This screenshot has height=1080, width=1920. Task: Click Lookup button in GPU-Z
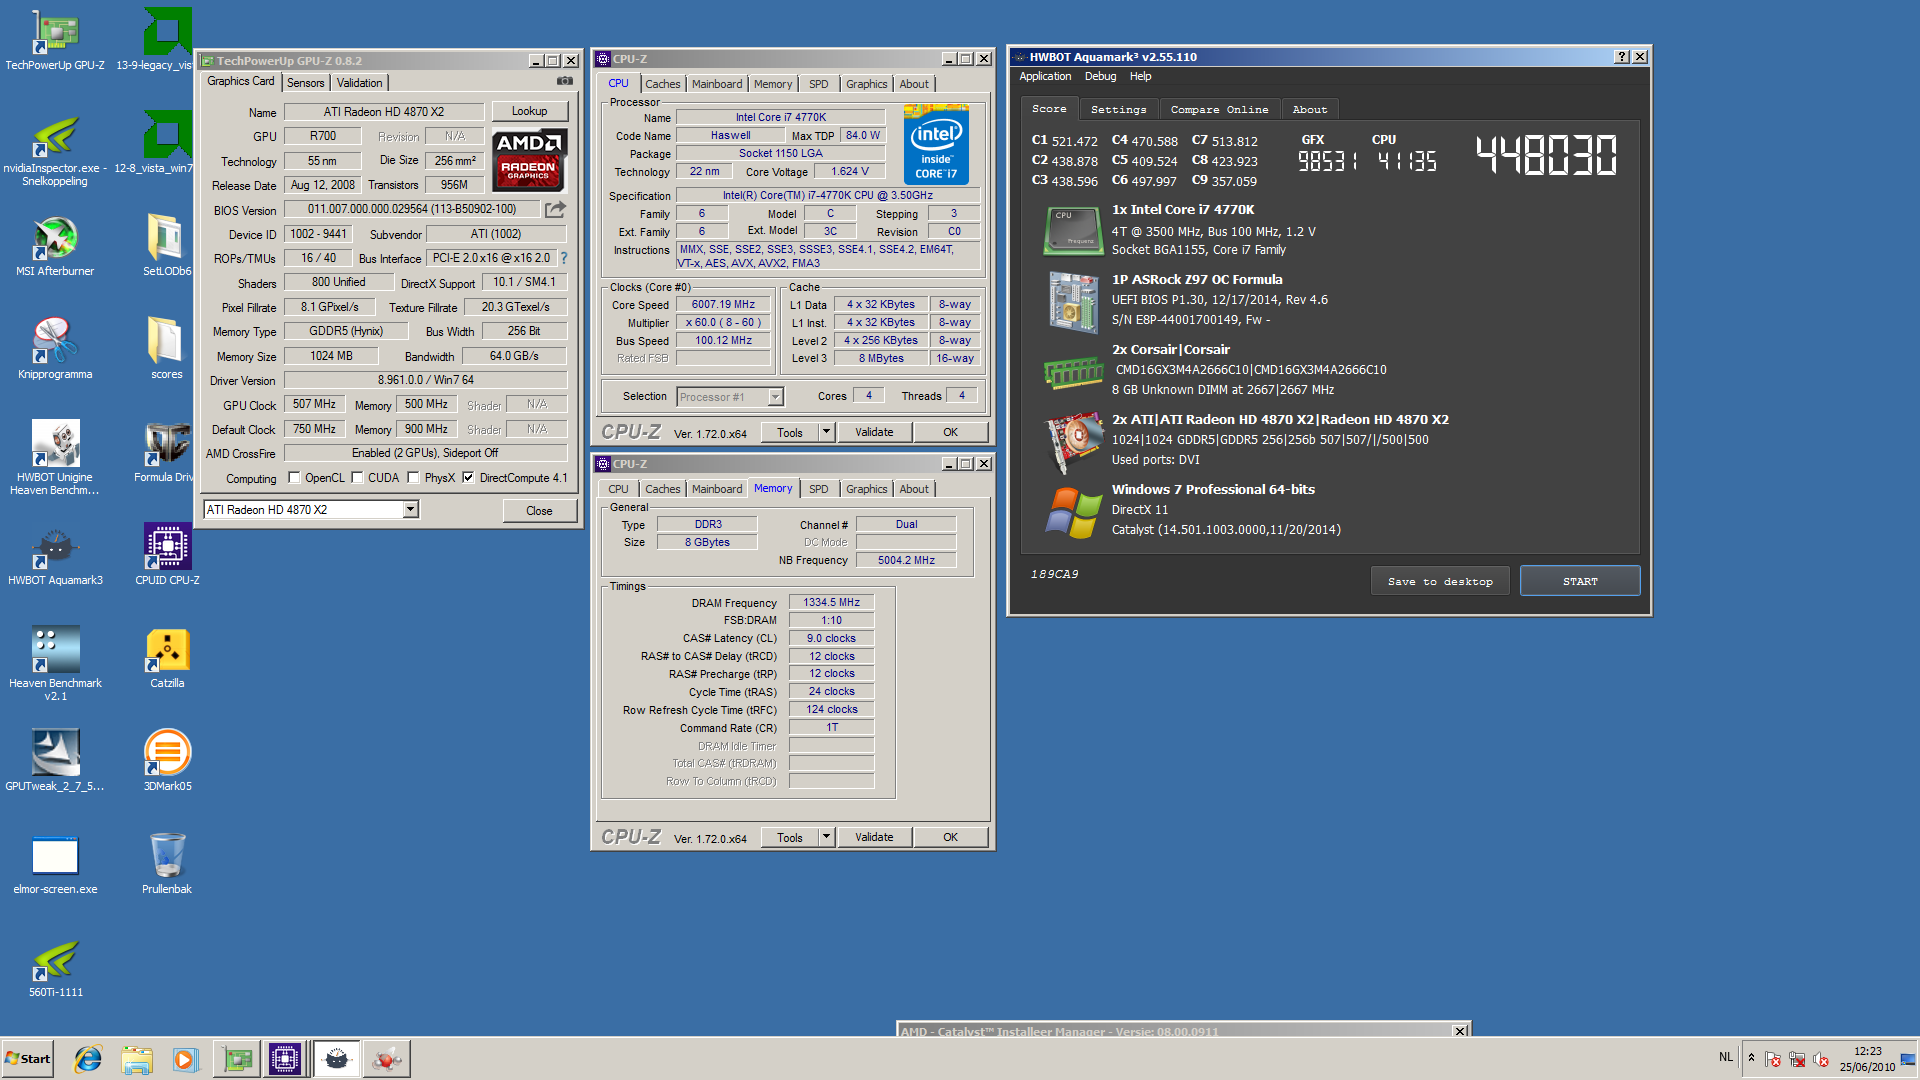[529, 111]
